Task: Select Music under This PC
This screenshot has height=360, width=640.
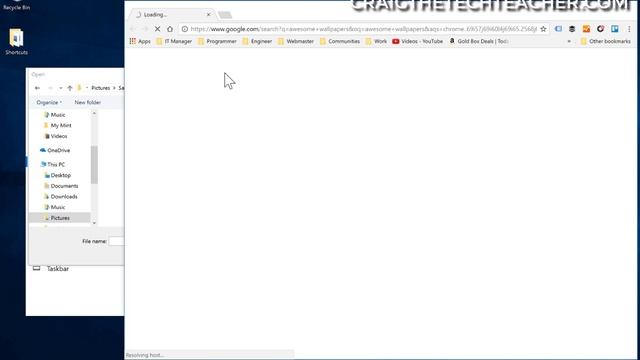Action: [55, 207]
